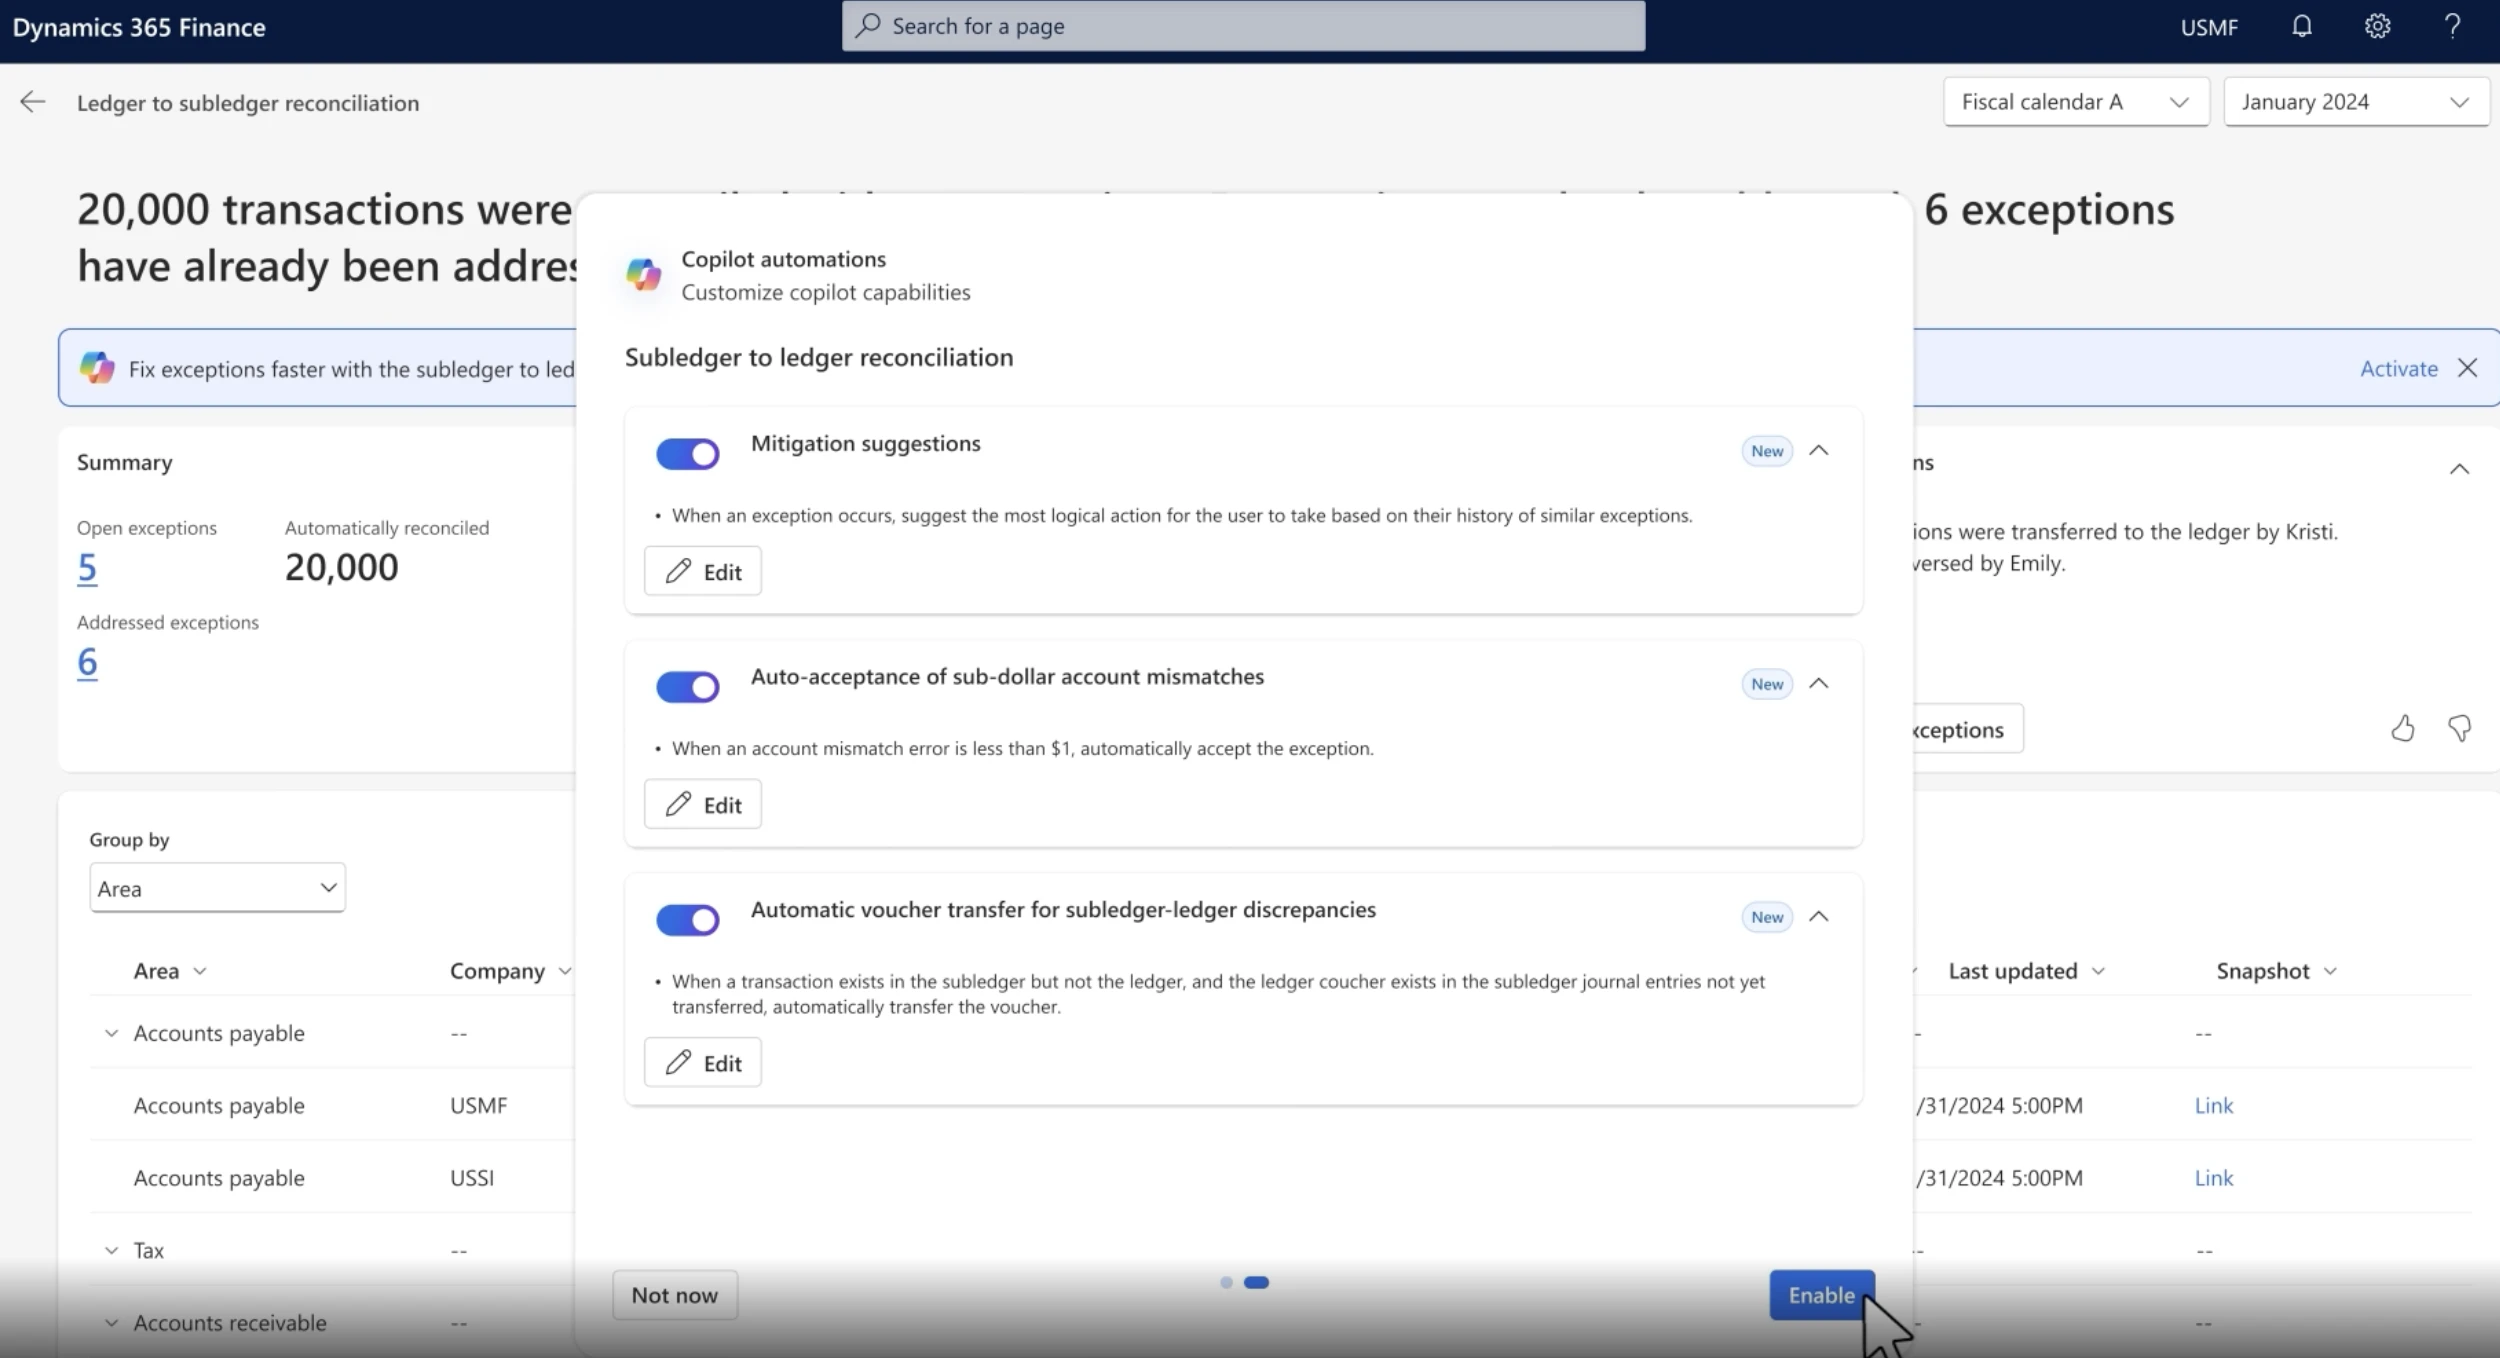Click the Not now button
This screenshot has width=2500, height=1358.
675,1295
